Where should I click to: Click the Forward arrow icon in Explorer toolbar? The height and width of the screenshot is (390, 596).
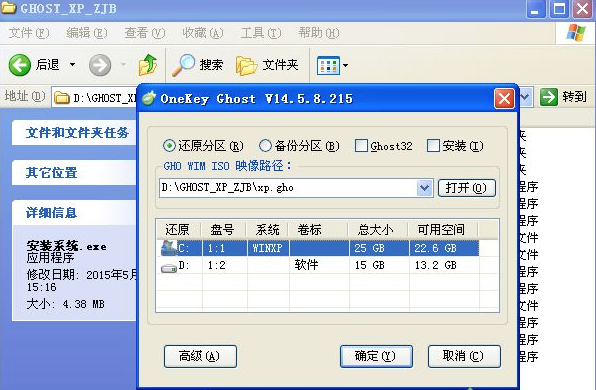[x=100, y=65]
